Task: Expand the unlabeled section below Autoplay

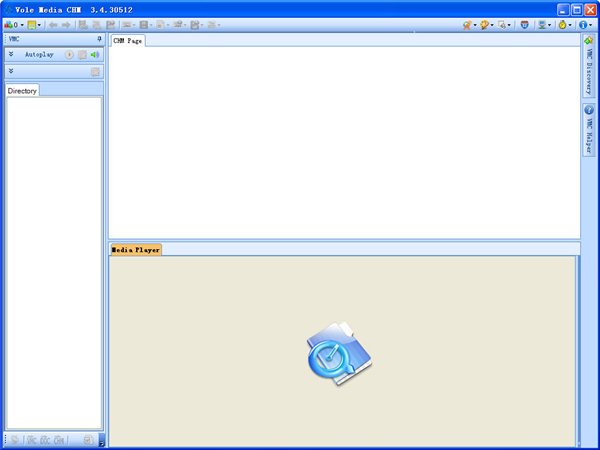Action: [11, 71]
